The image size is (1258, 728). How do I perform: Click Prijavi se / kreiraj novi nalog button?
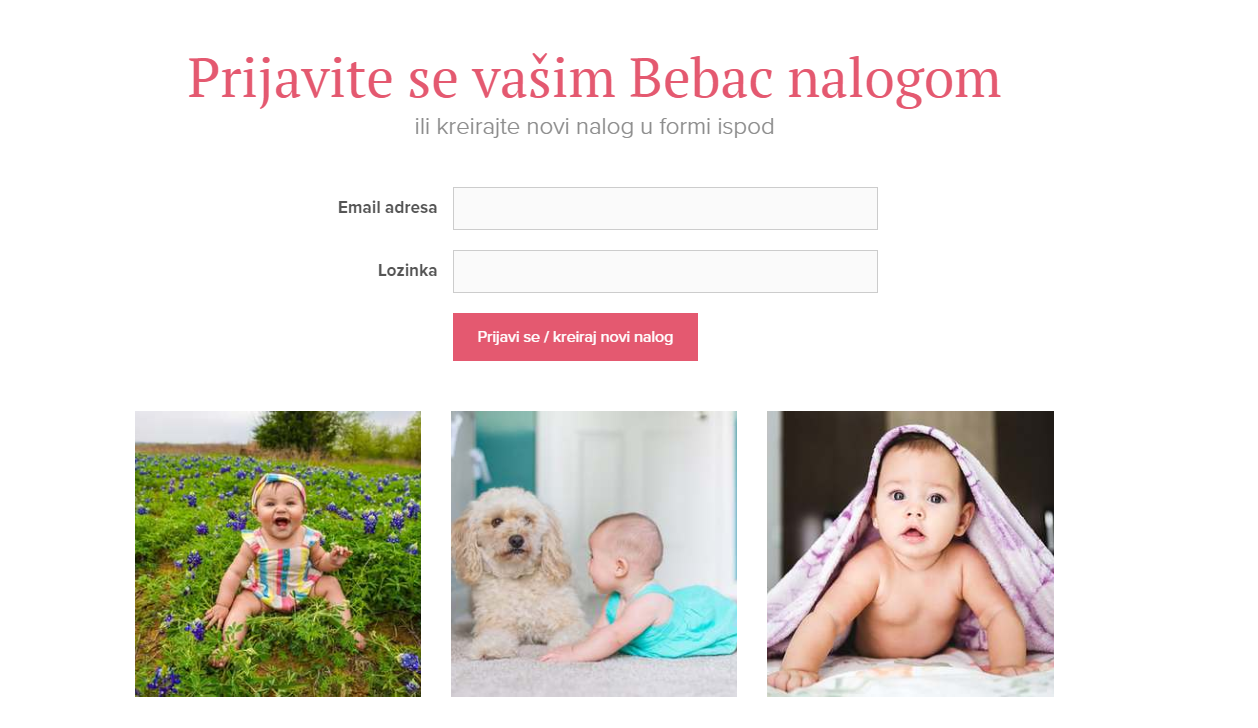click(575, 337)
